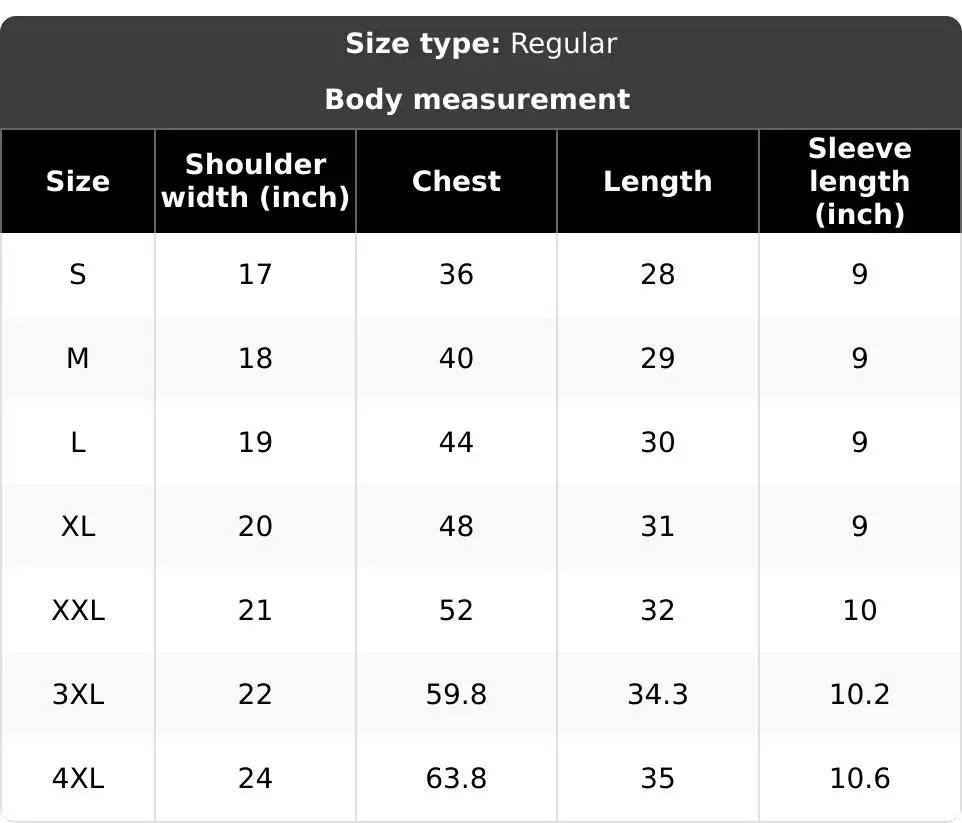Select the XXL size row label
Image resolution: width=962 pixels, height=823 pixels.
pyautogui.click(x=78, y=611)
